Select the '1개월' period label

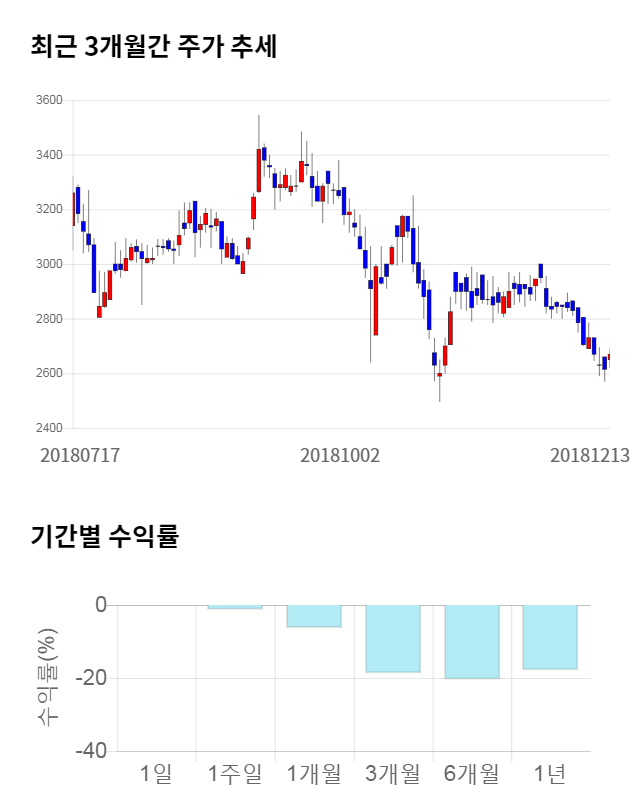pyautogui.click(x=314, y=773)
